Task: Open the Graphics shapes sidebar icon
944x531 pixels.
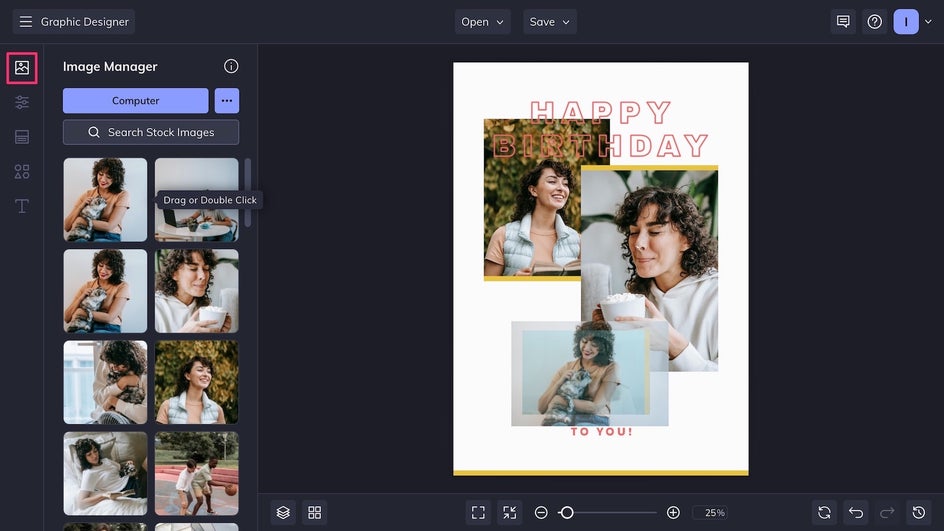Action: click(x=22, y=172)
